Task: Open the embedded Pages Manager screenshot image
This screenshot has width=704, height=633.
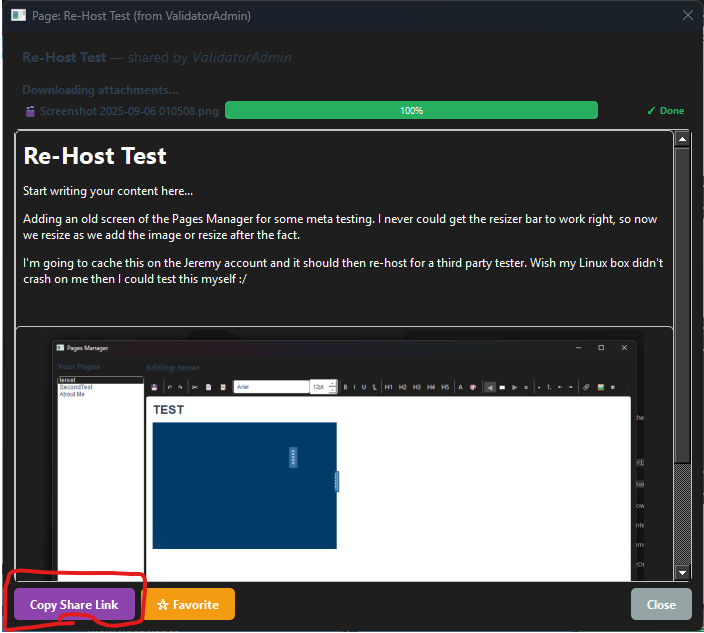Action: click(344, 455)
